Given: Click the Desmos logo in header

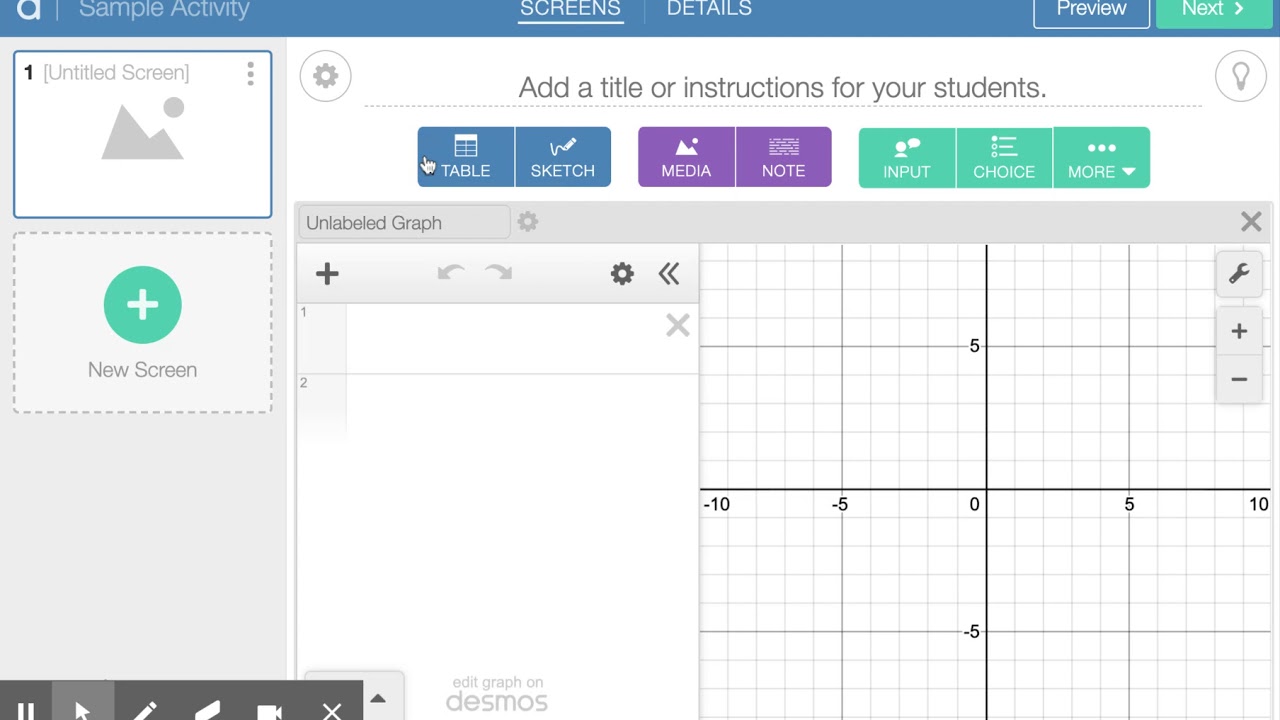Looking at the screenshot, I should (29, 9).
